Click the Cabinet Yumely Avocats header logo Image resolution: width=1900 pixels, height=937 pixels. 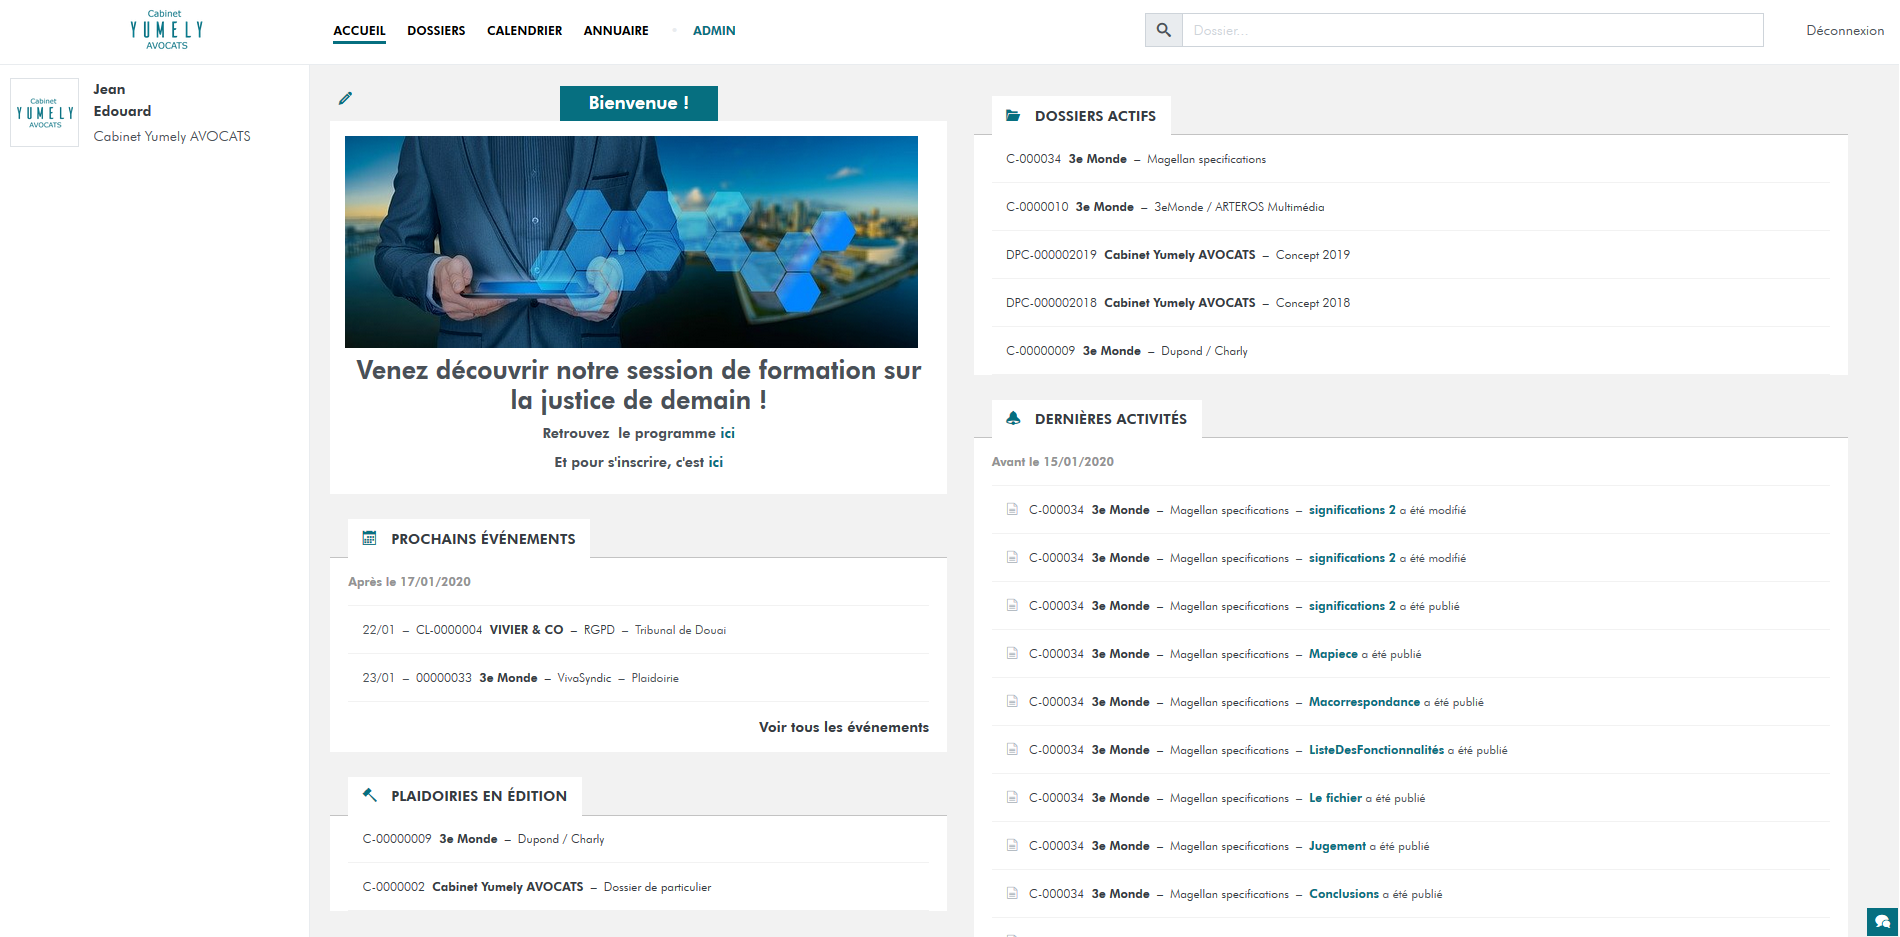(166, 30)
